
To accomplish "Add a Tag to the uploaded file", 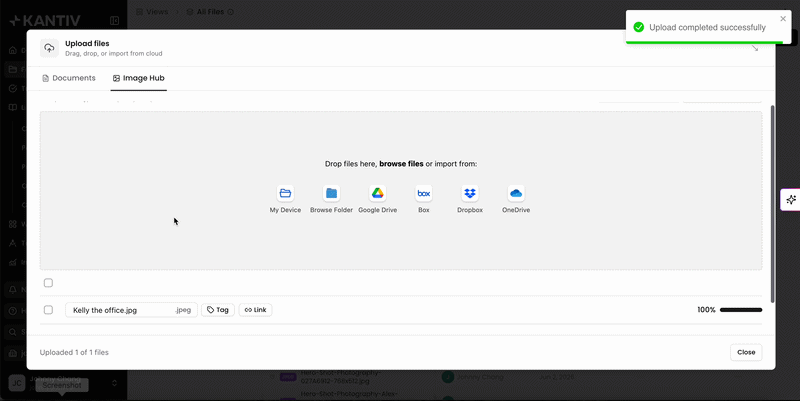I will 218,310.
